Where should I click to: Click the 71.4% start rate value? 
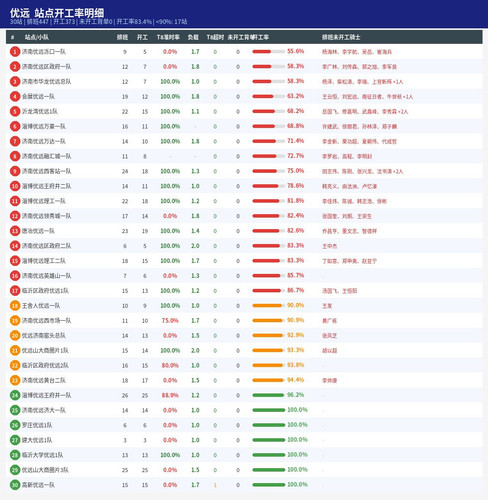pyautogui.click(x=296, y=141)
